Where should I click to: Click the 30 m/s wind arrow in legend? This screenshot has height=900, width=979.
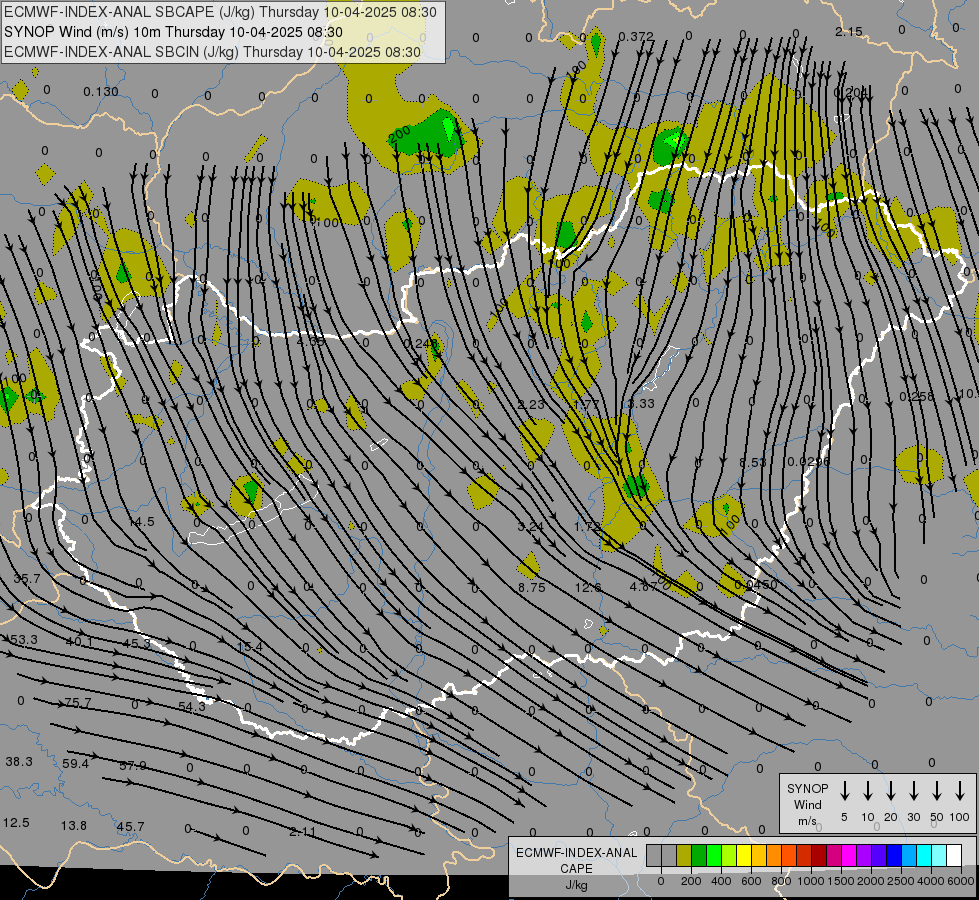(913, 791)
